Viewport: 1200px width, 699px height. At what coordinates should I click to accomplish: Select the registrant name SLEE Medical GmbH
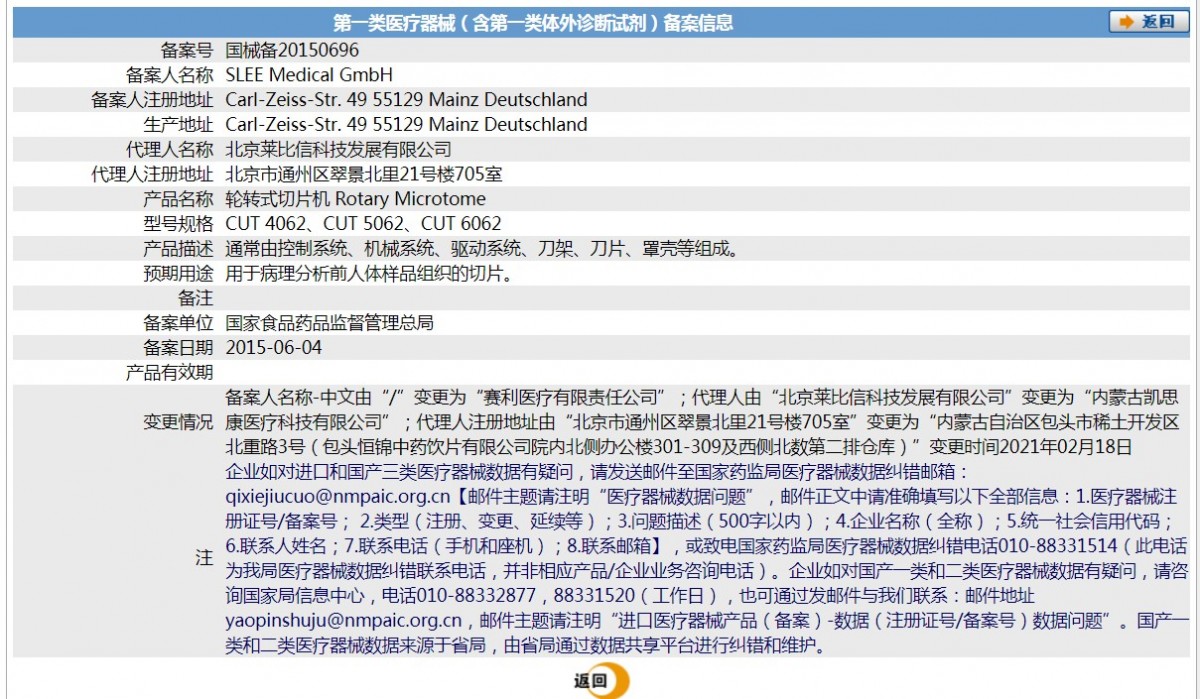point(309,75)
